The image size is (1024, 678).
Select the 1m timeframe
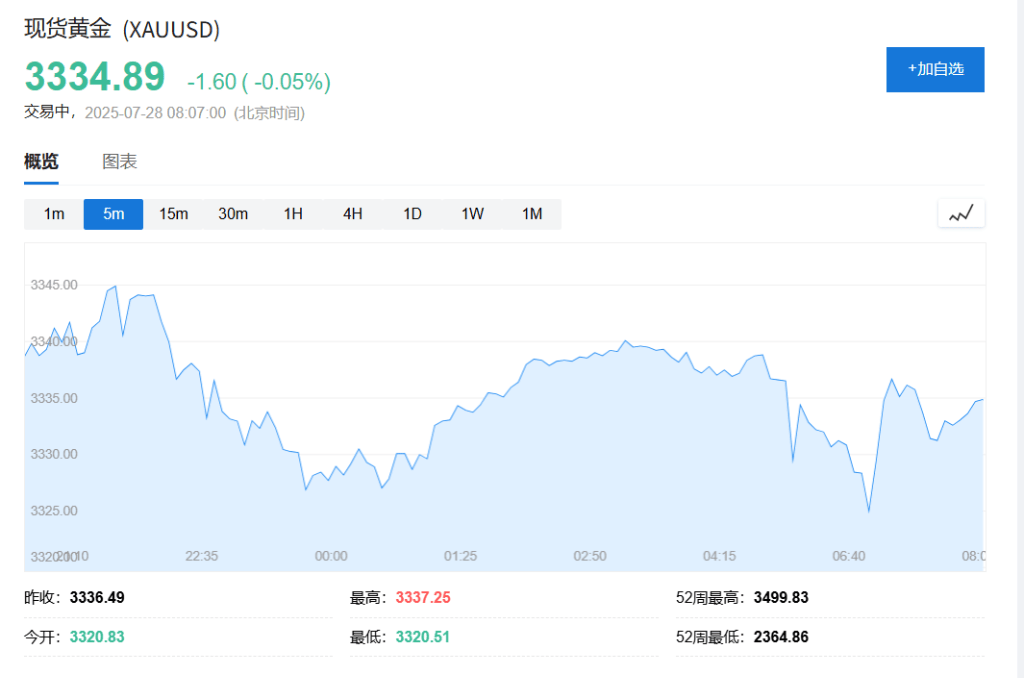tap(54, 214)
